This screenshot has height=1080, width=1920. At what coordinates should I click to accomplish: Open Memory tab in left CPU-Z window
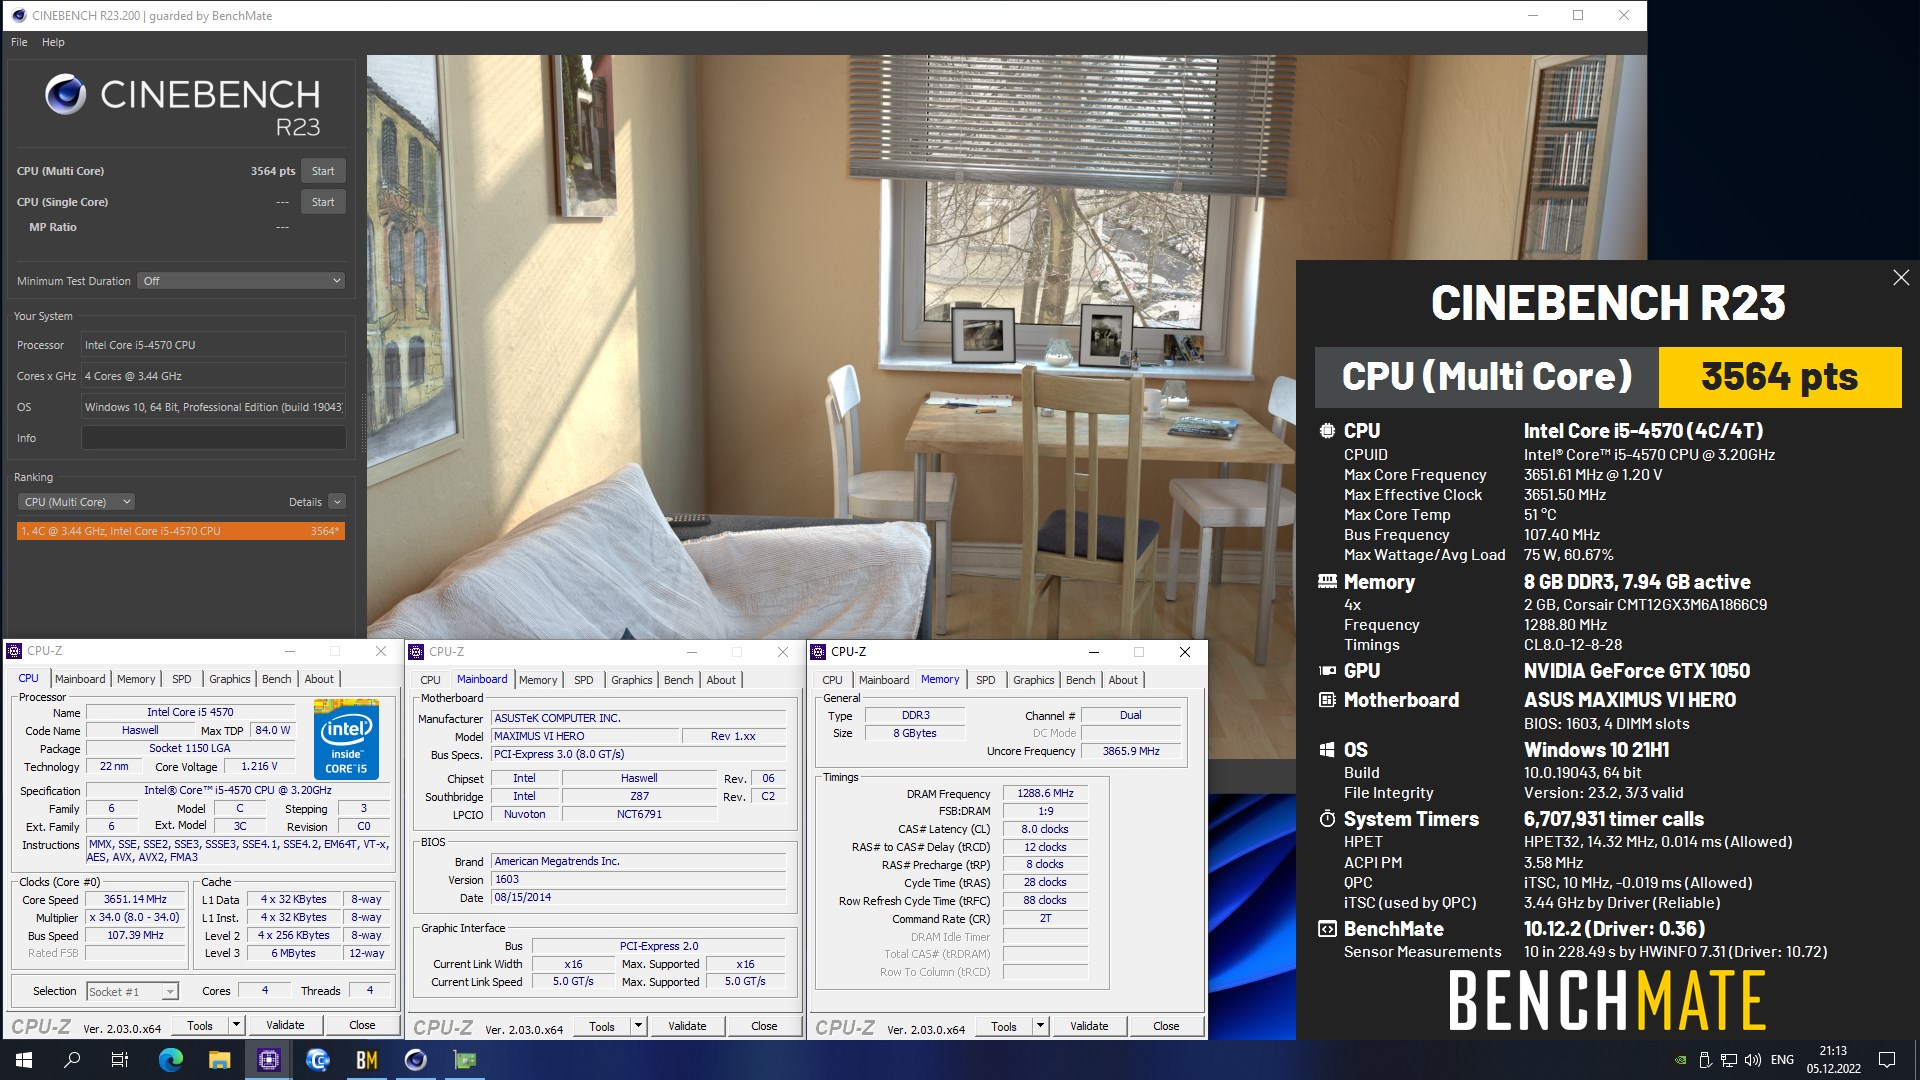pyautogui.click(x=136, y=679)
